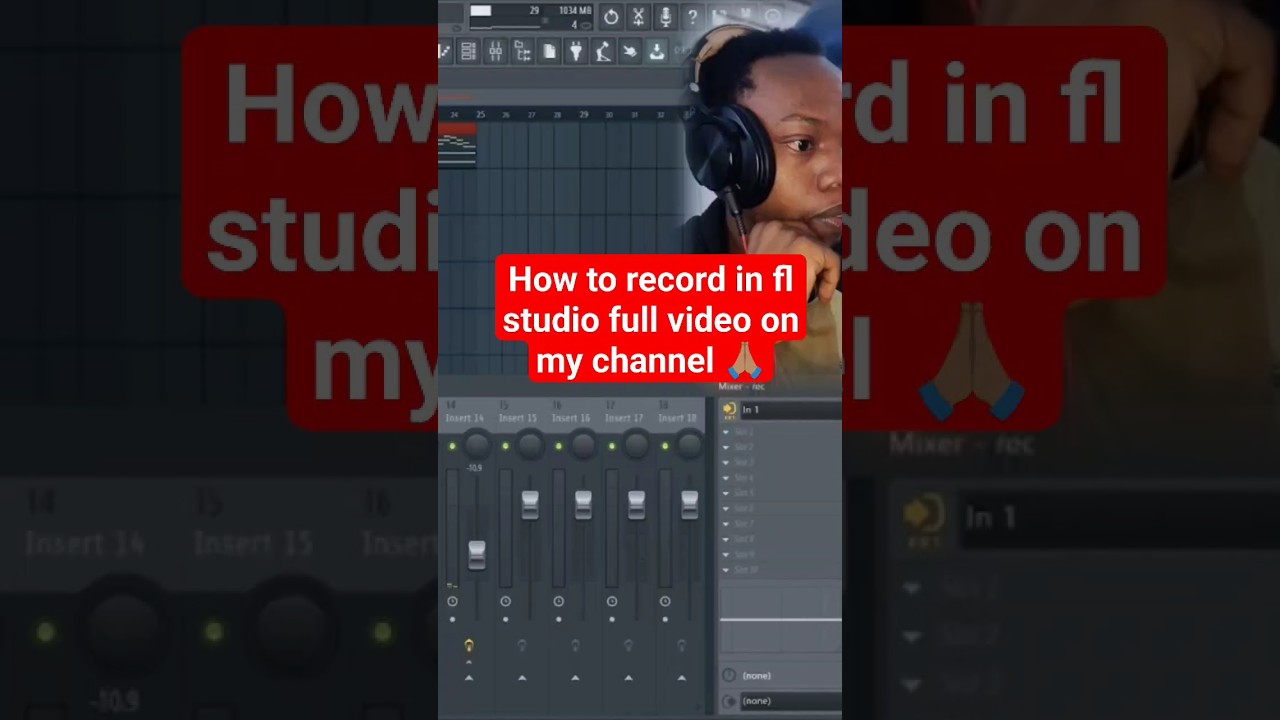Click the external input icon left of In 1

(x=729, y=410)
